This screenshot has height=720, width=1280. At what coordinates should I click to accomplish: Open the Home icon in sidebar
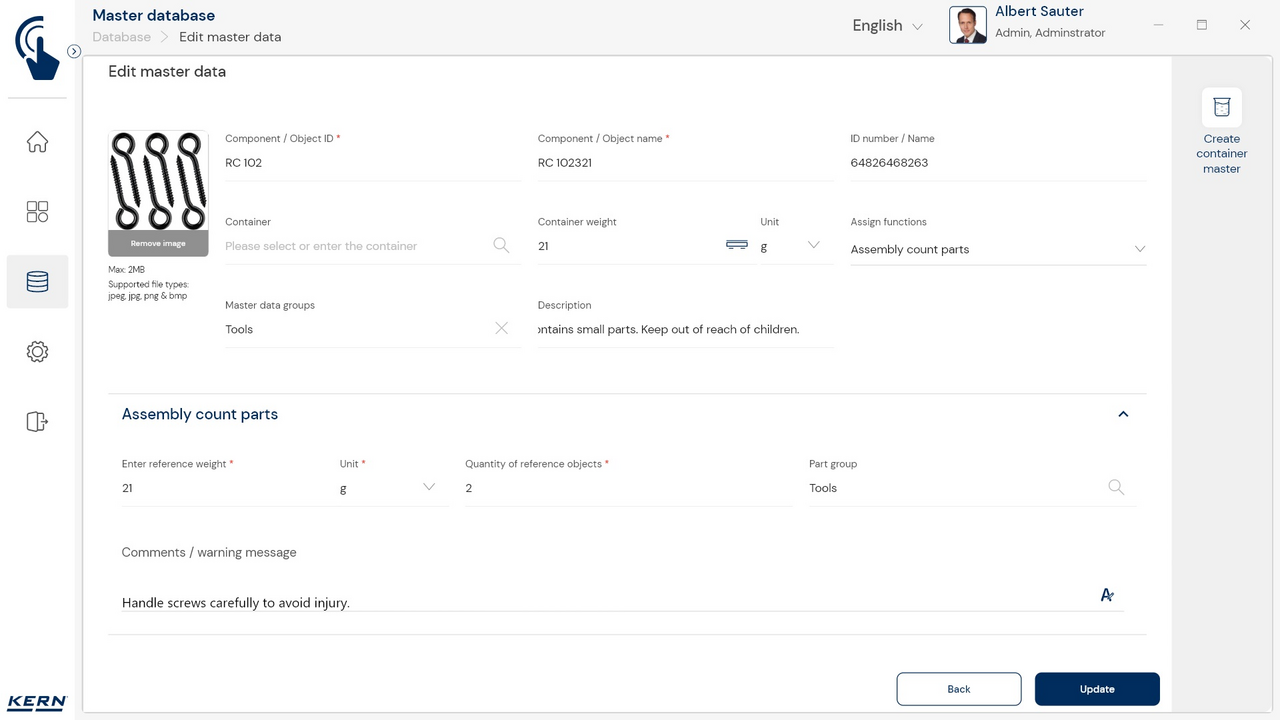click(37, 142)
